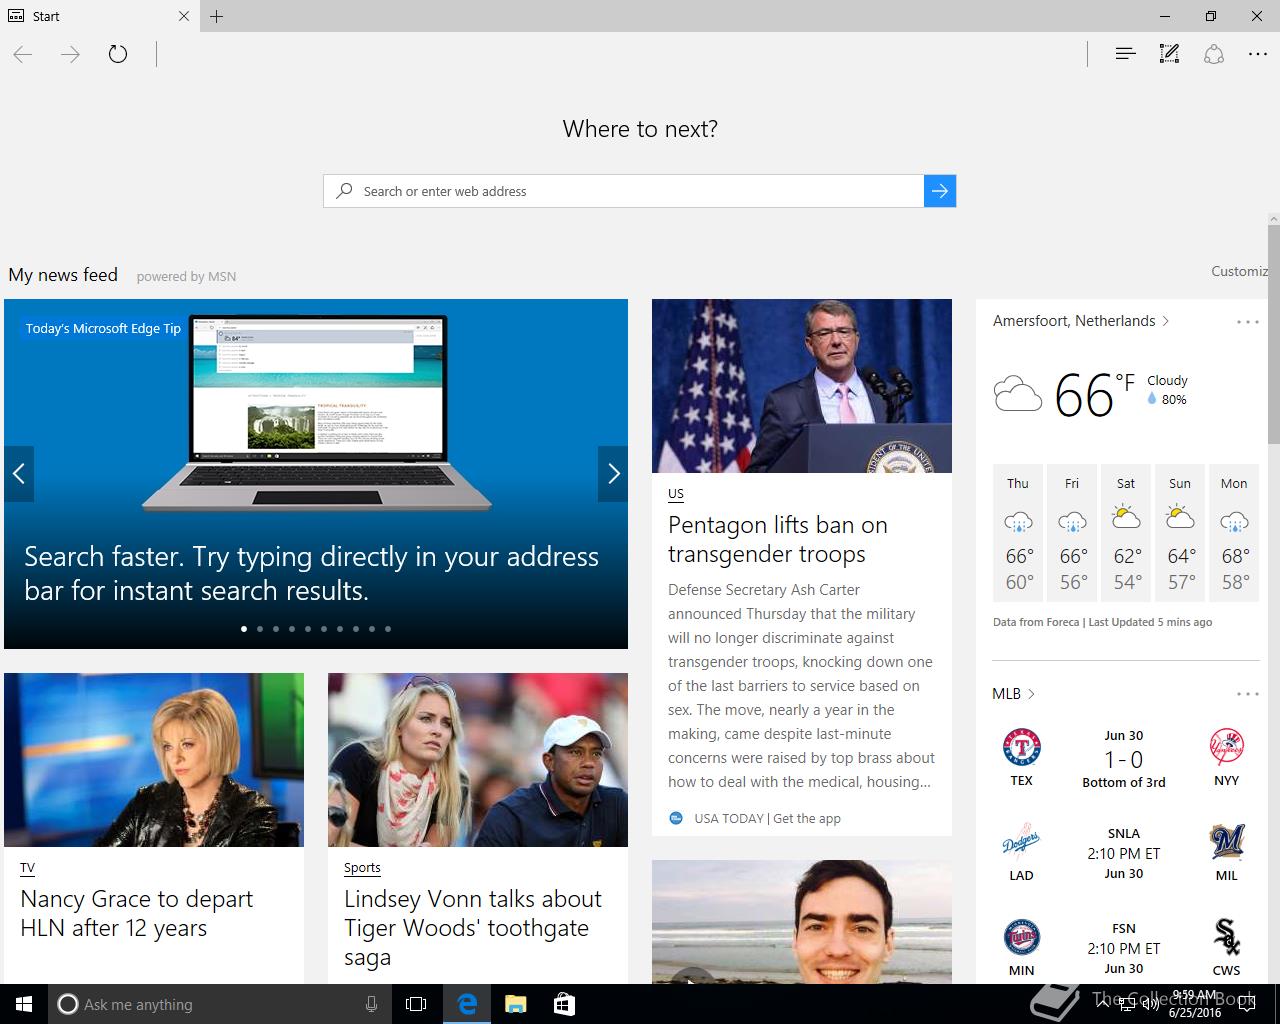This screenshot has width=1280, height=1024.
Task: Submit search with blue arrow button
Action: 940,191
